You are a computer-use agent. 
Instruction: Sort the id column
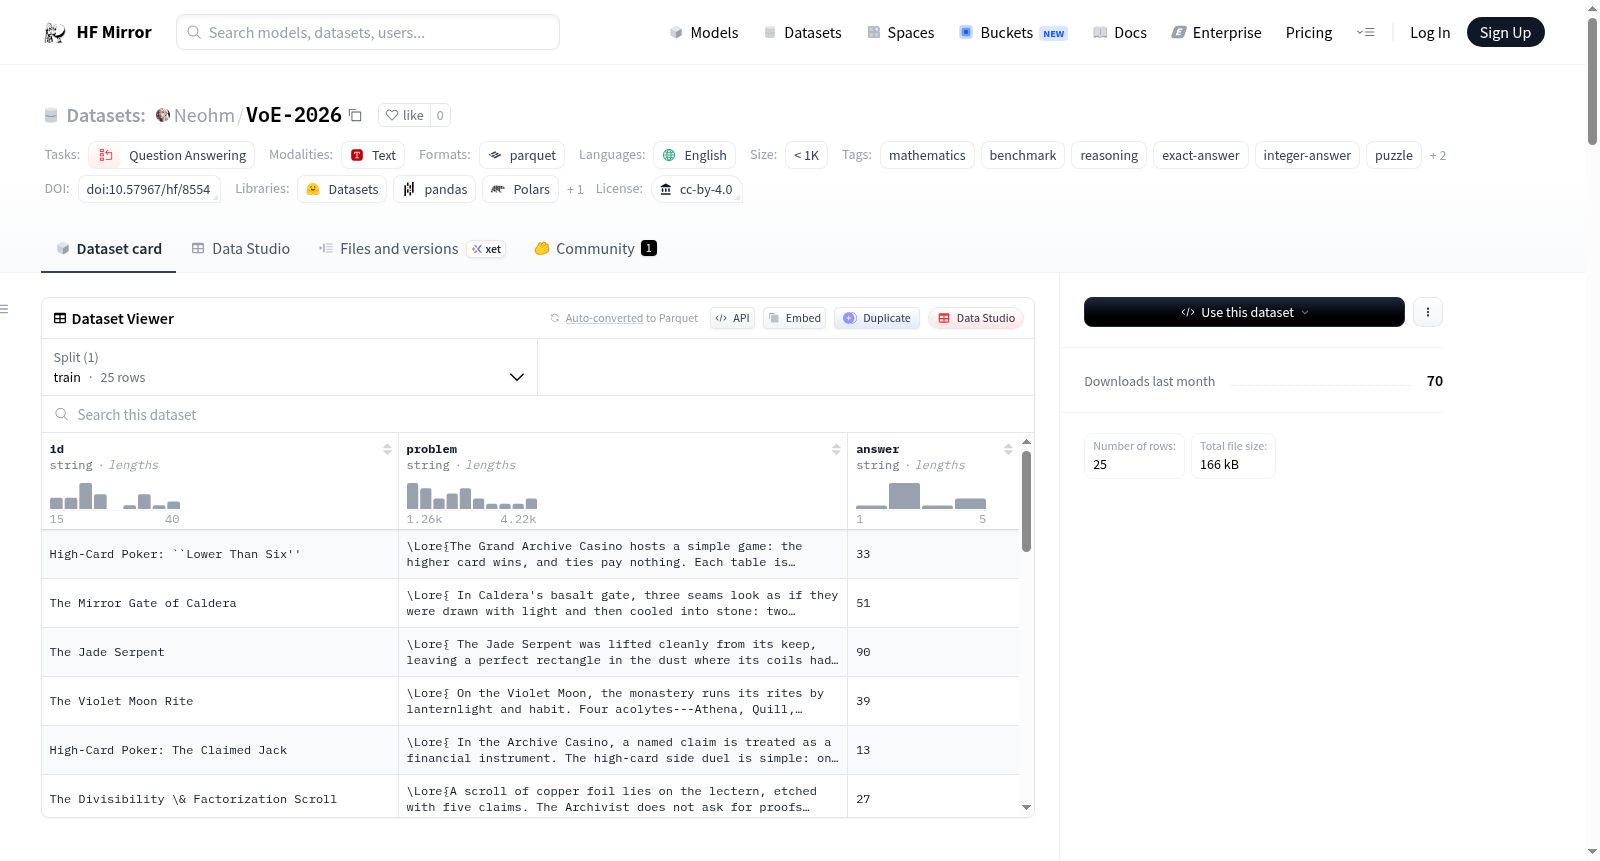point(387,449)
